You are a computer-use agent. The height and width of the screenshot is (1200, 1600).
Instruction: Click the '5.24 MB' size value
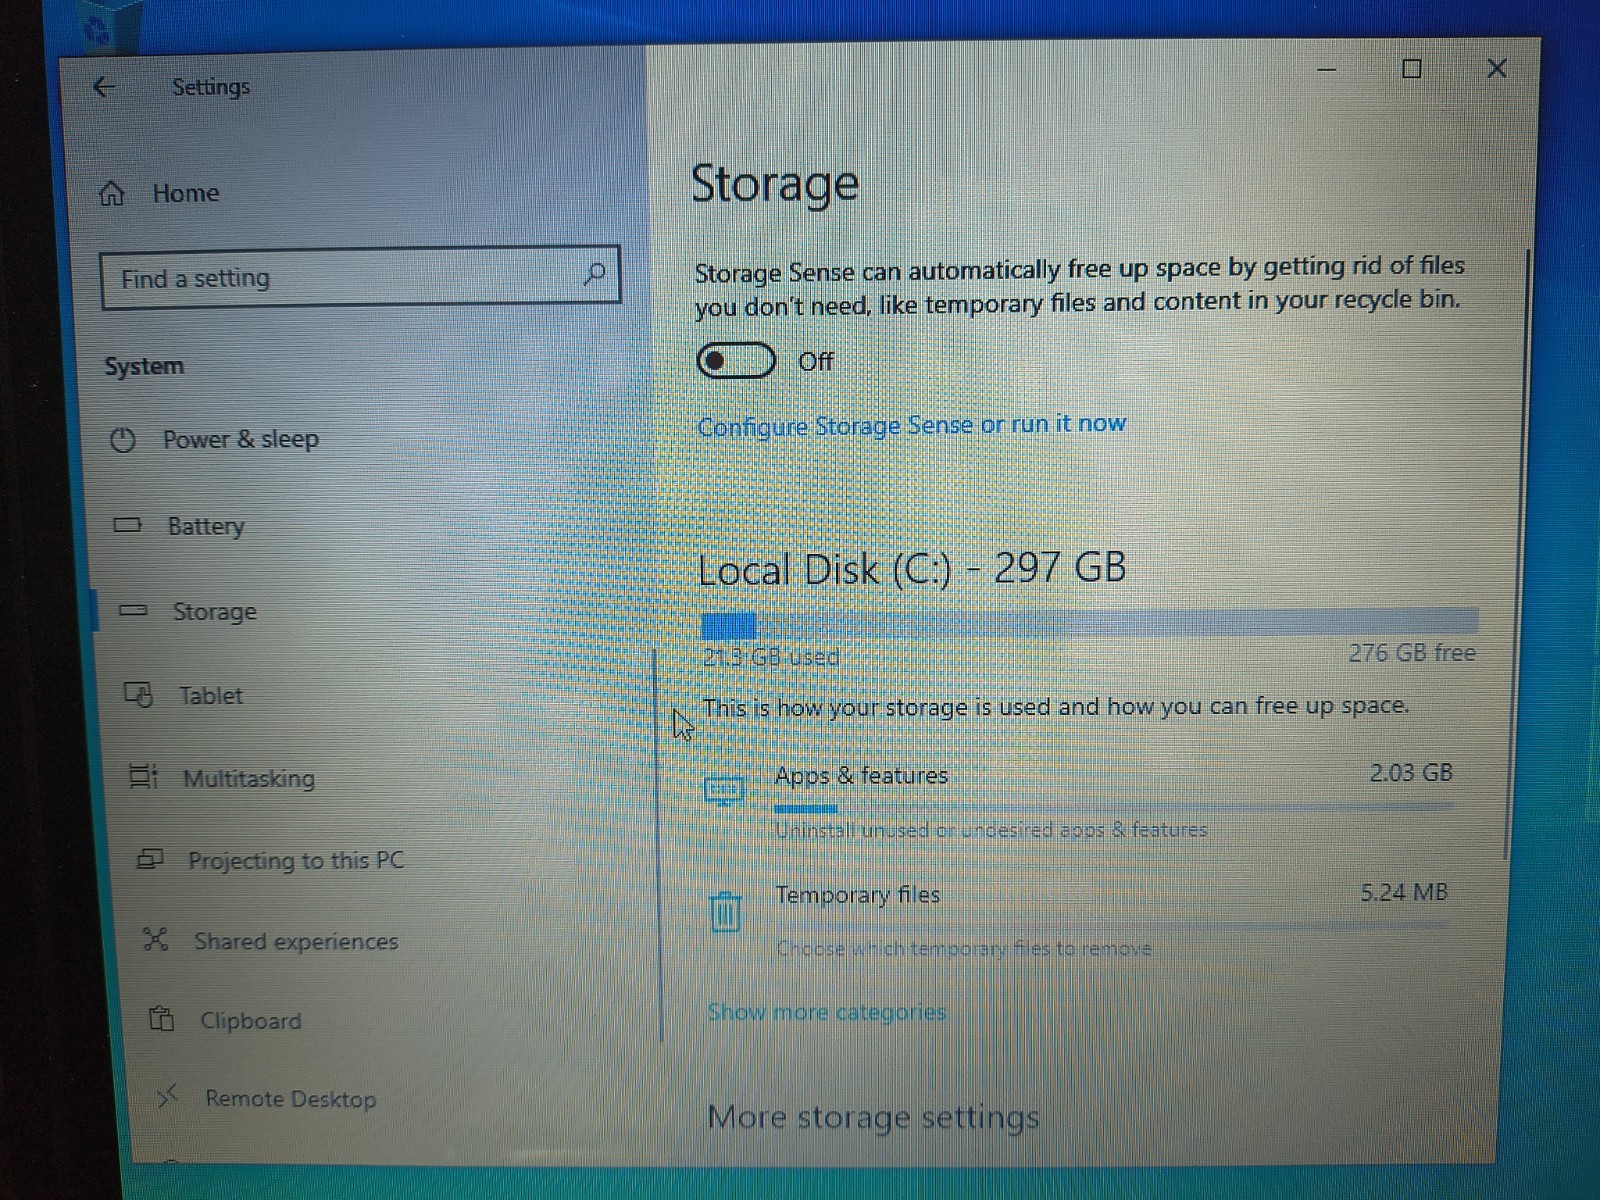coord(1404,892)
